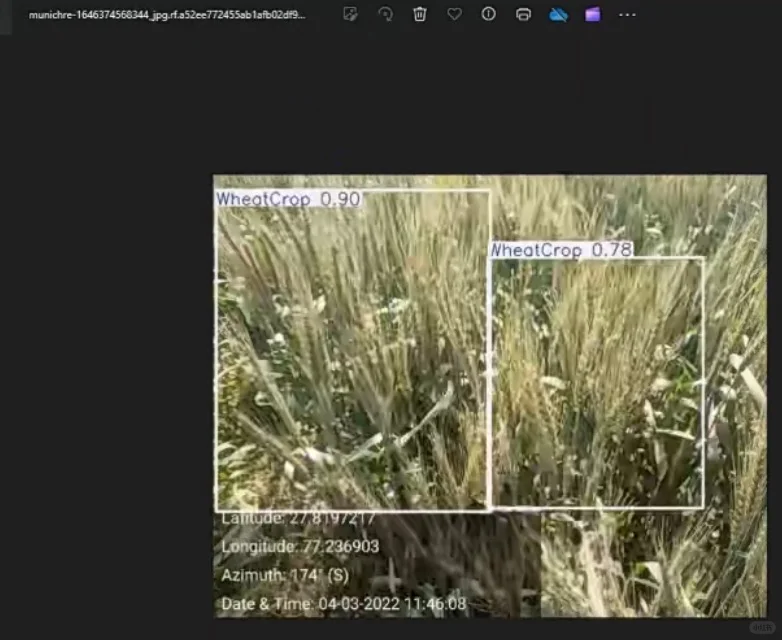Click the file name munichre-1646374568344 title

tap(167, 14)
